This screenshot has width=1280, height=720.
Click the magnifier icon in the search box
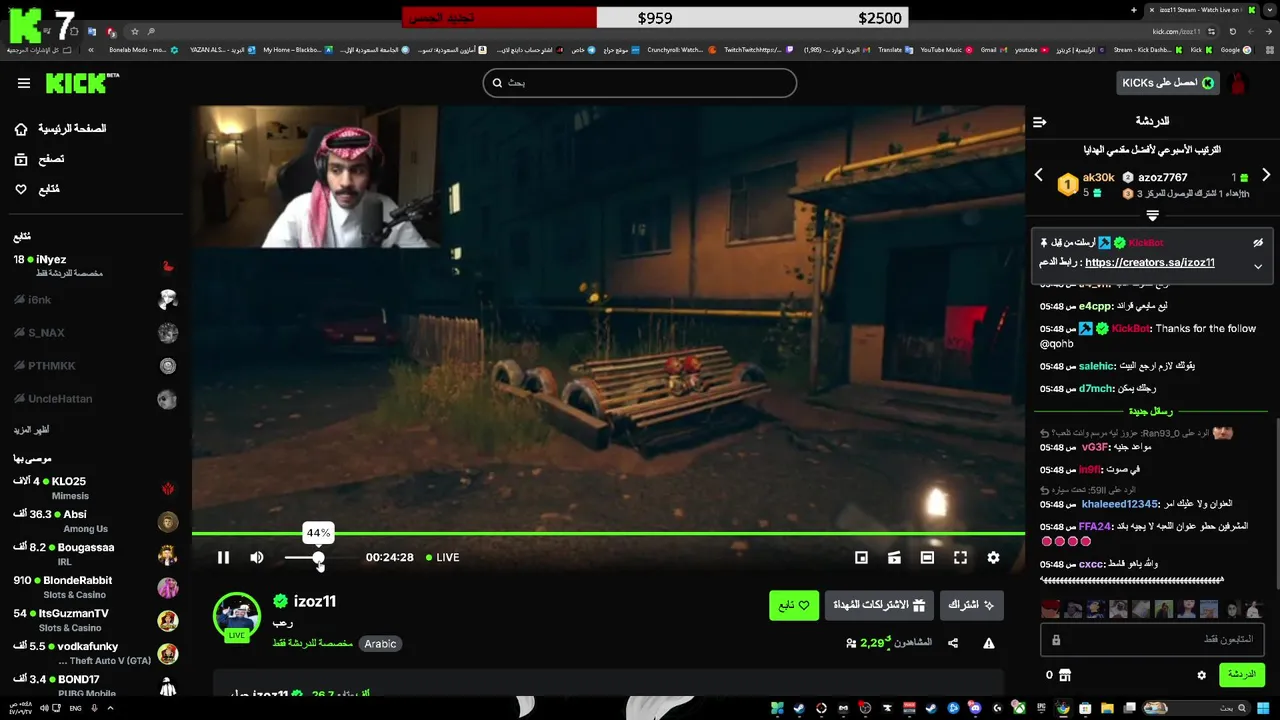(x=497, y=83)
